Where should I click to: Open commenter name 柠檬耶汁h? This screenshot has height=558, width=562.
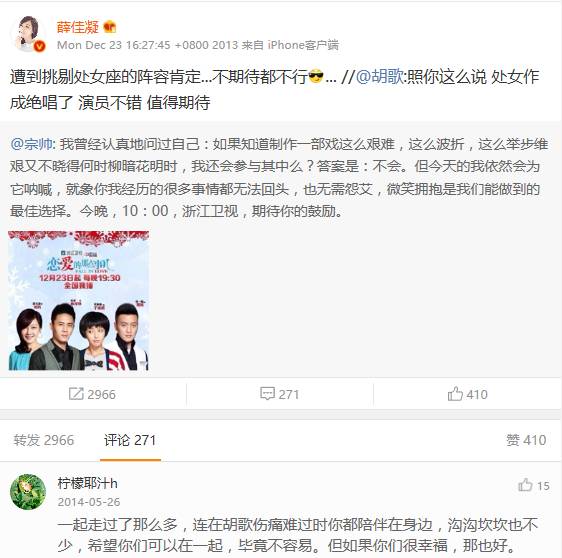[87, 483]
